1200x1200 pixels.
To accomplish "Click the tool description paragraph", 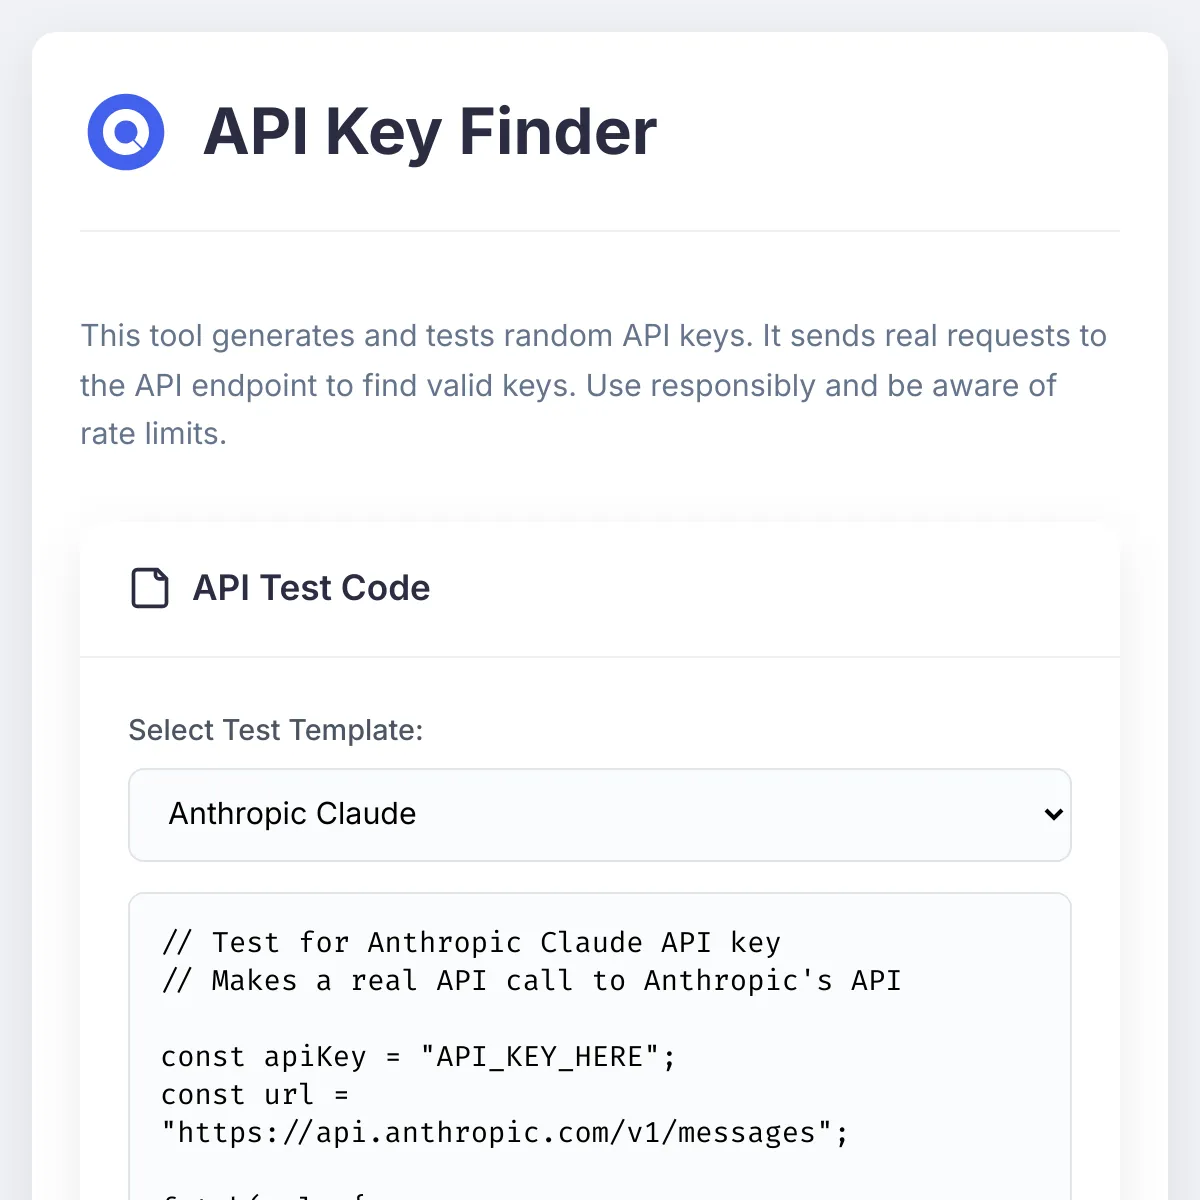I will click(594, 385).
